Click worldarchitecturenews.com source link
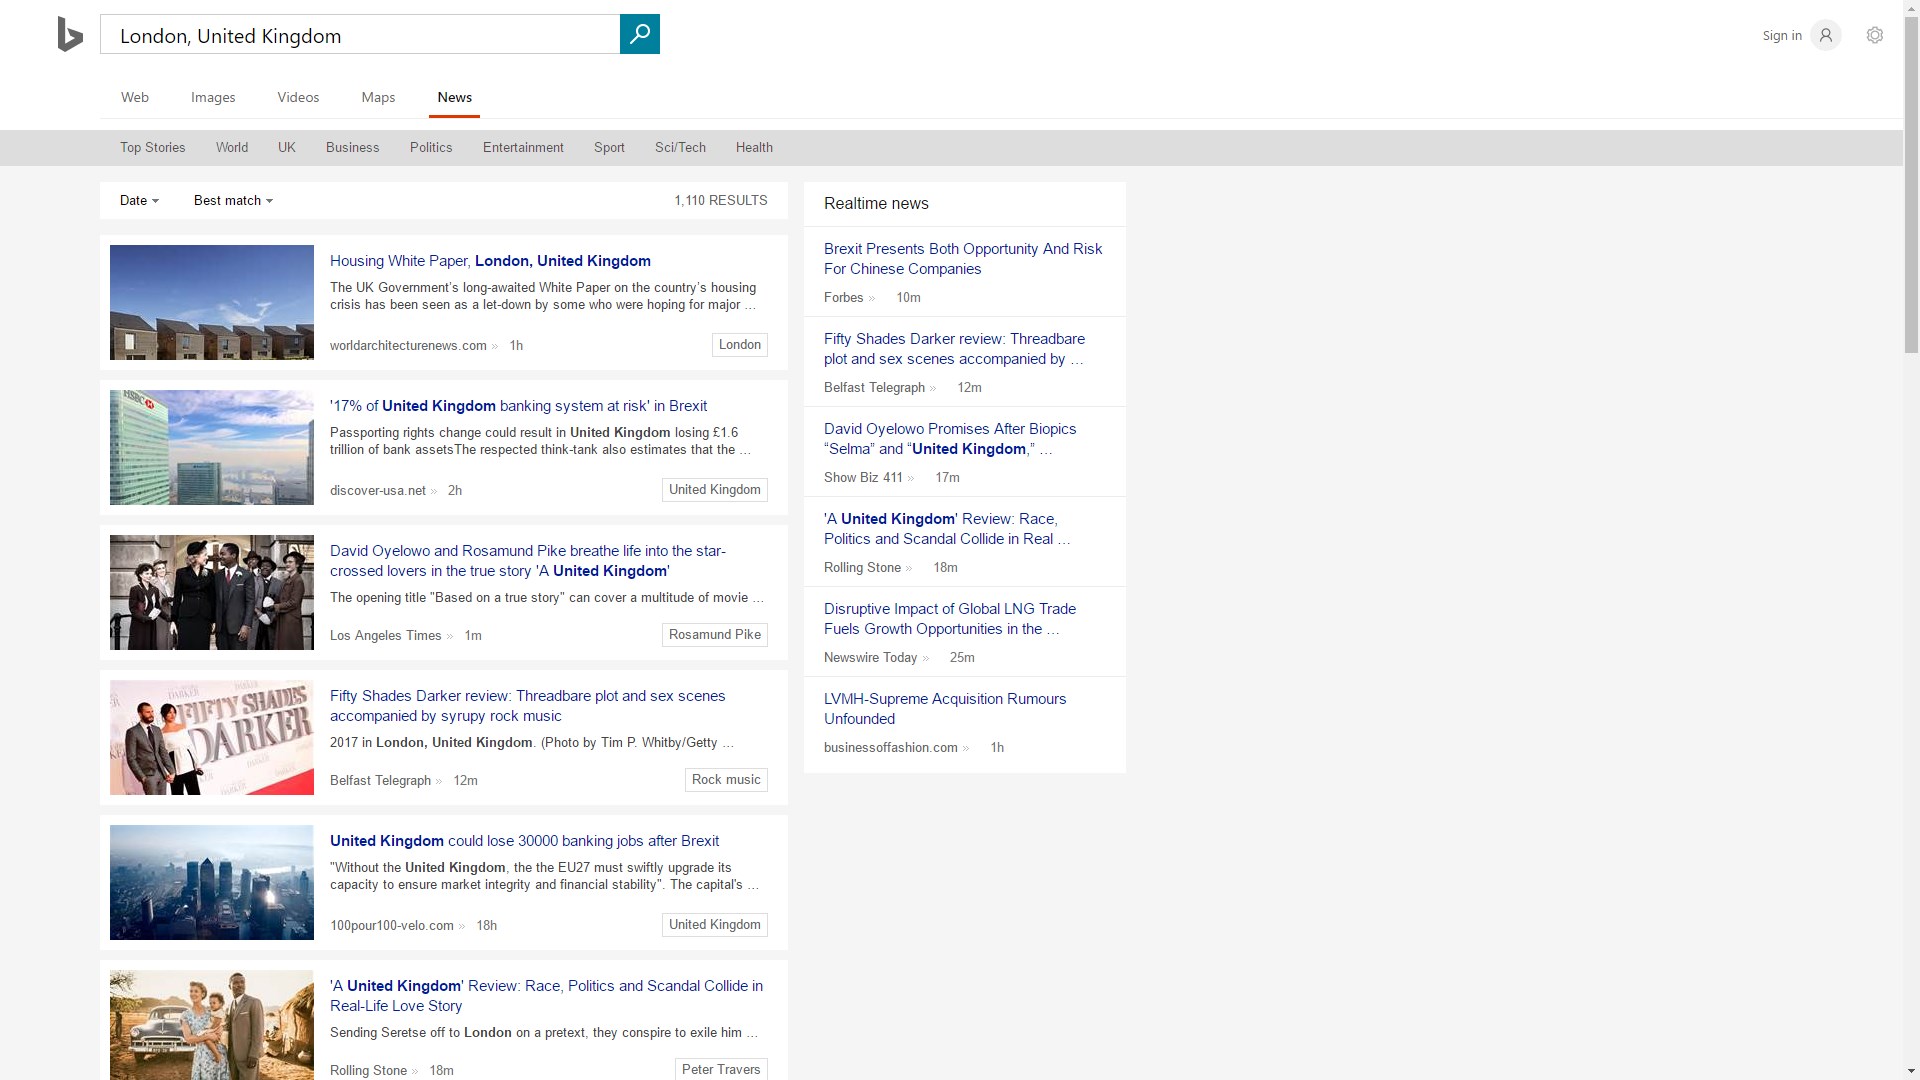 [x=408, y=346]
